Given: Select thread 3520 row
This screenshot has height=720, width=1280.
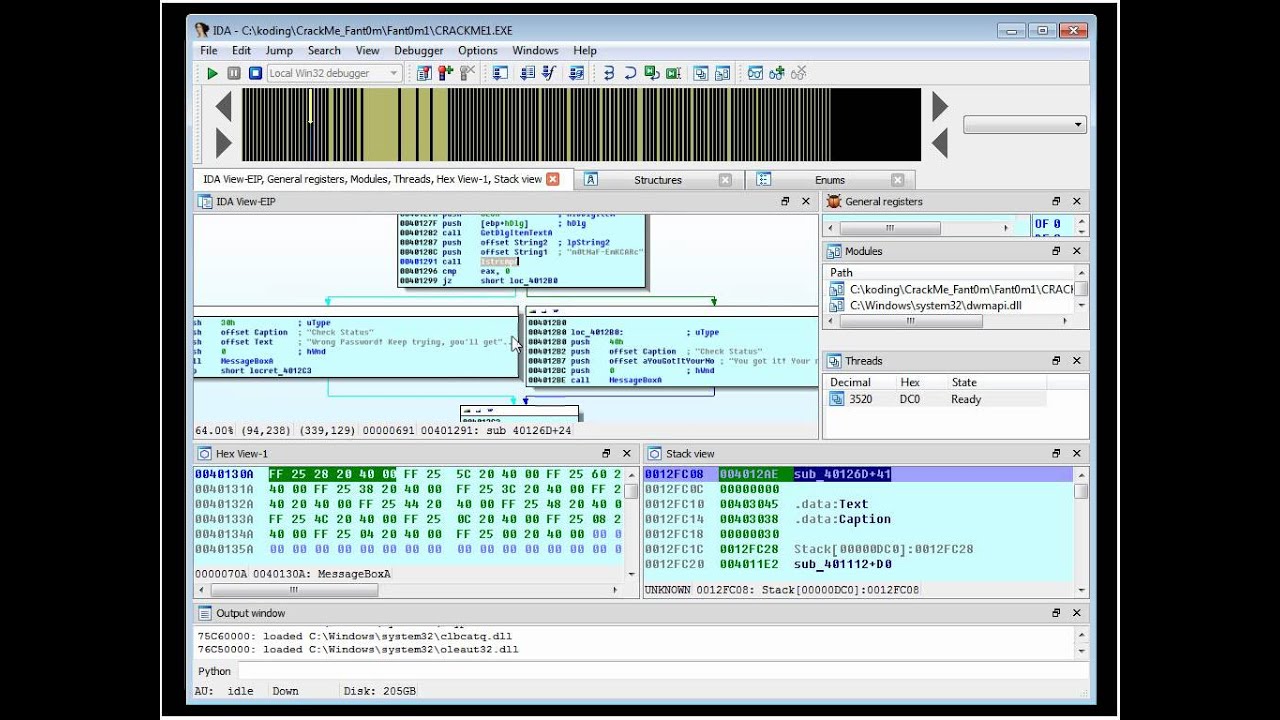Looking at the screenshot, I should pos(936,399).
